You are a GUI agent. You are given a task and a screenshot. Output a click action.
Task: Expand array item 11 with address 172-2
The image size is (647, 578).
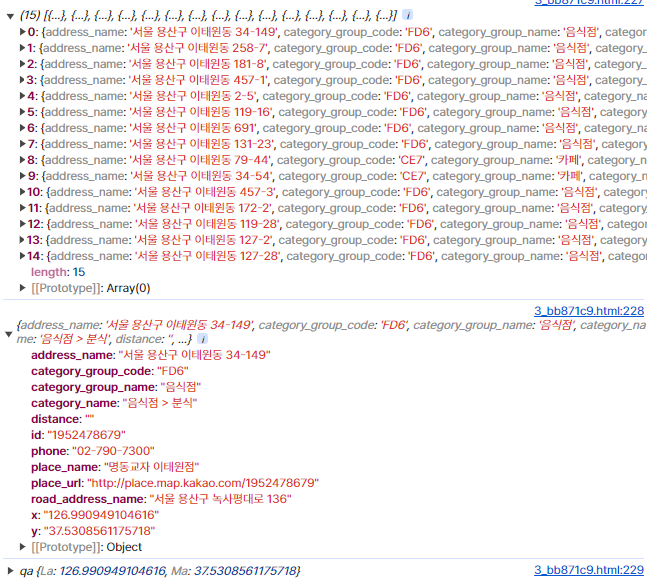pyautogui.click(x=23, y=208)
